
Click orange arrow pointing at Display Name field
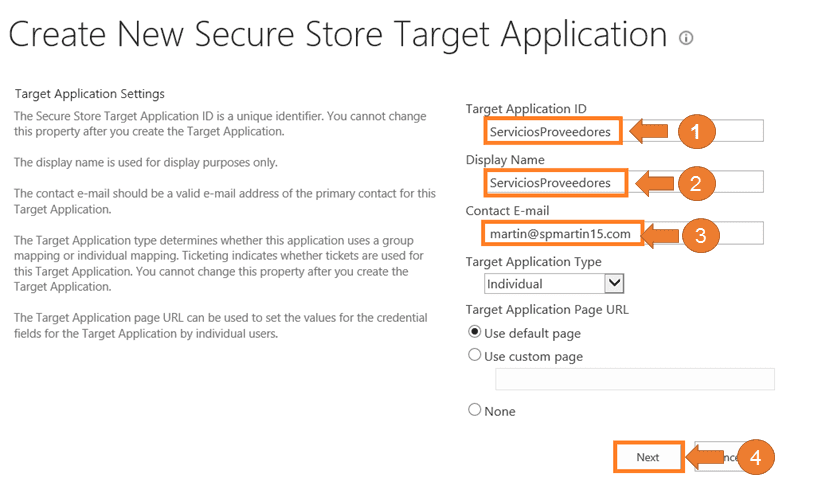[655, 183]
